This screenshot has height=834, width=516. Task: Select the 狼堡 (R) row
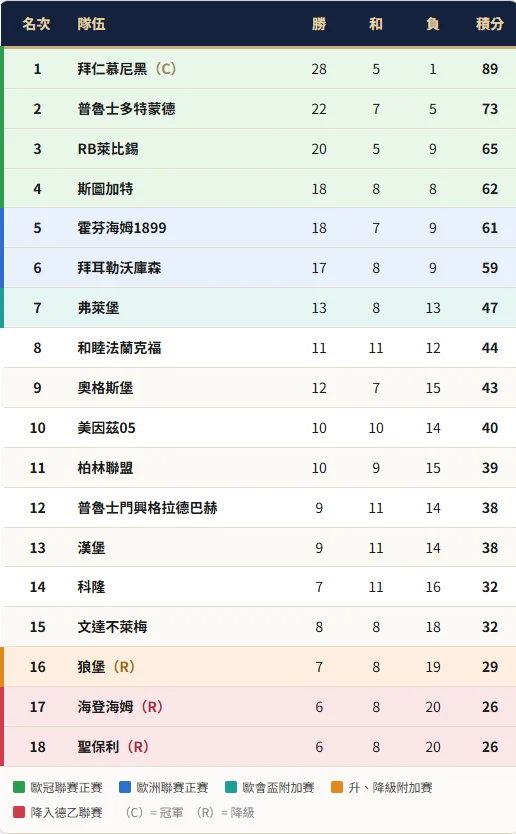click(x=259, y=666)
